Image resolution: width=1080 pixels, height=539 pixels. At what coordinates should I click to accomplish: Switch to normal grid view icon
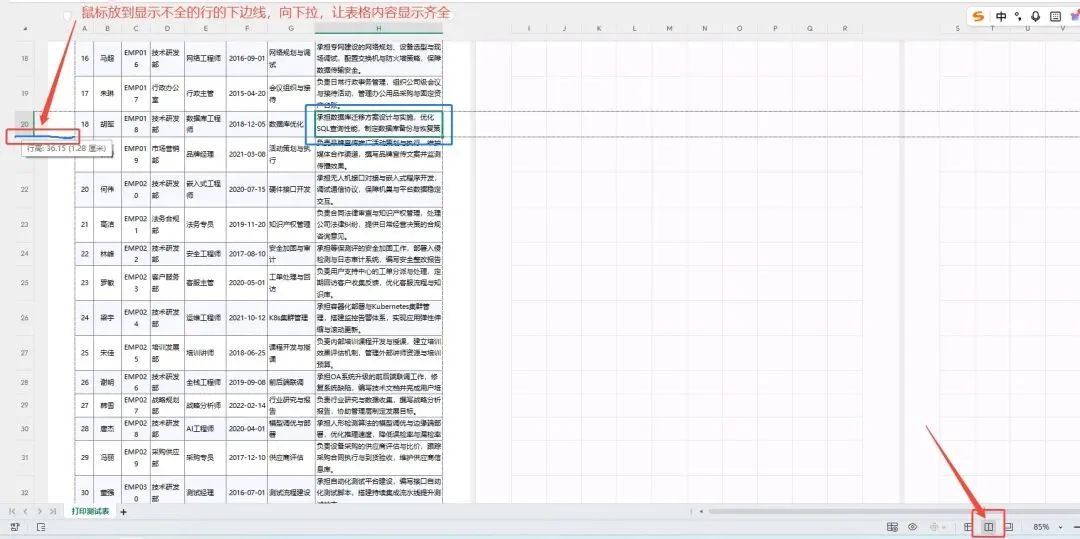(968, 527)
